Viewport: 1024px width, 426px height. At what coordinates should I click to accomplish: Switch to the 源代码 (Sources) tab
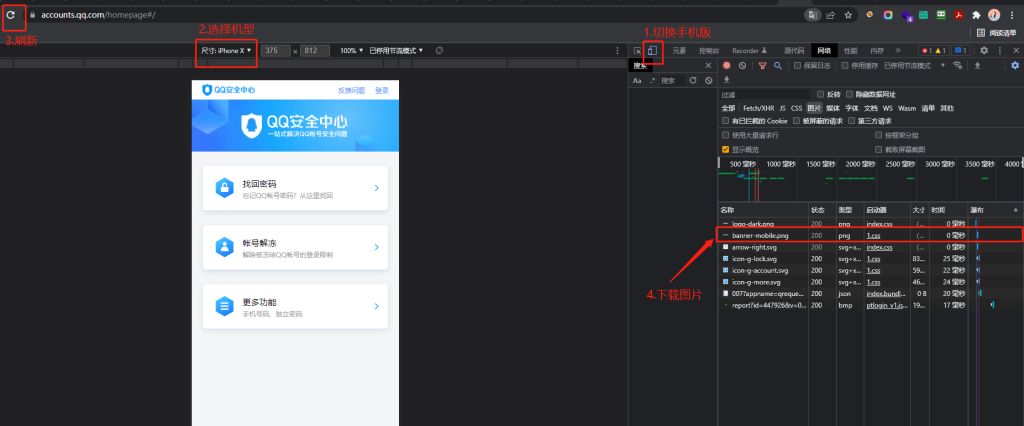click(x=793, y=50)
